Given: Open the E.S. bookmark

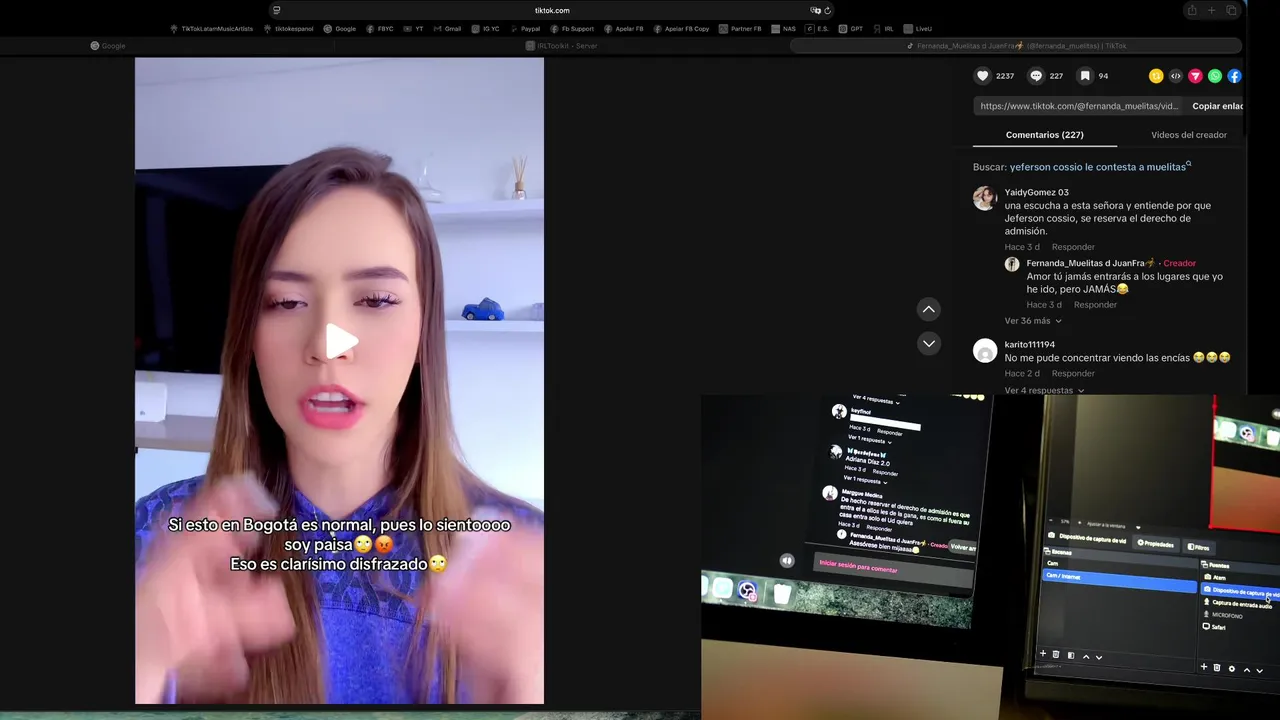Looking at the screenshot, I should click(818, 29).
